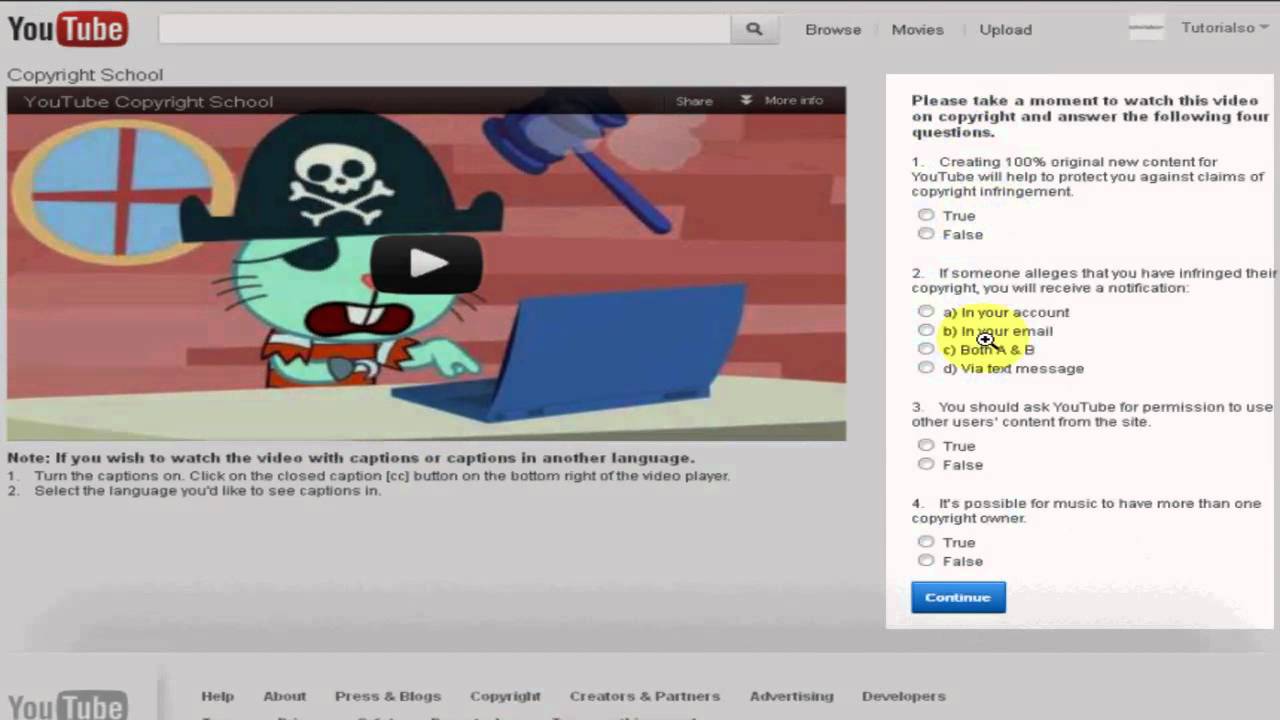Open Upload in top navigation
The image size is (1280, 720).
click(1005, 29)
